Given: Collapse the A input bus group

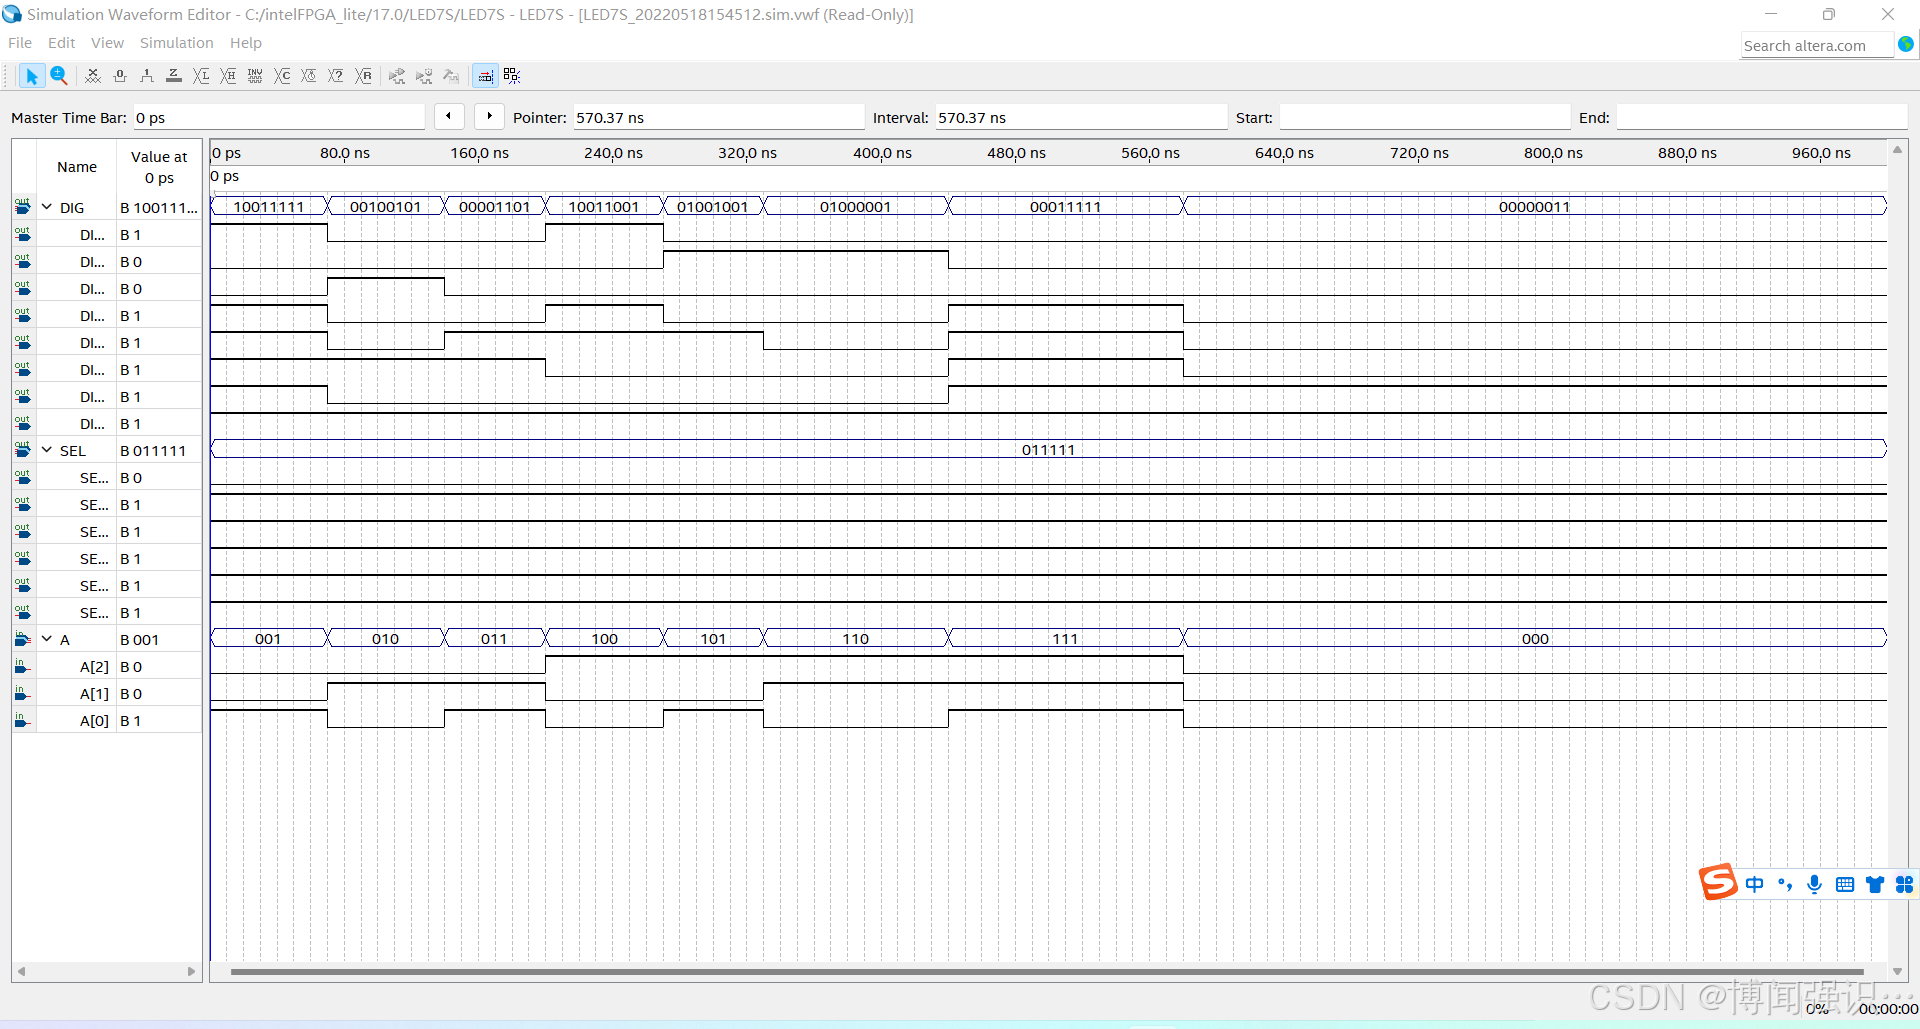Looking at the screenshot, I should [47, 639].
